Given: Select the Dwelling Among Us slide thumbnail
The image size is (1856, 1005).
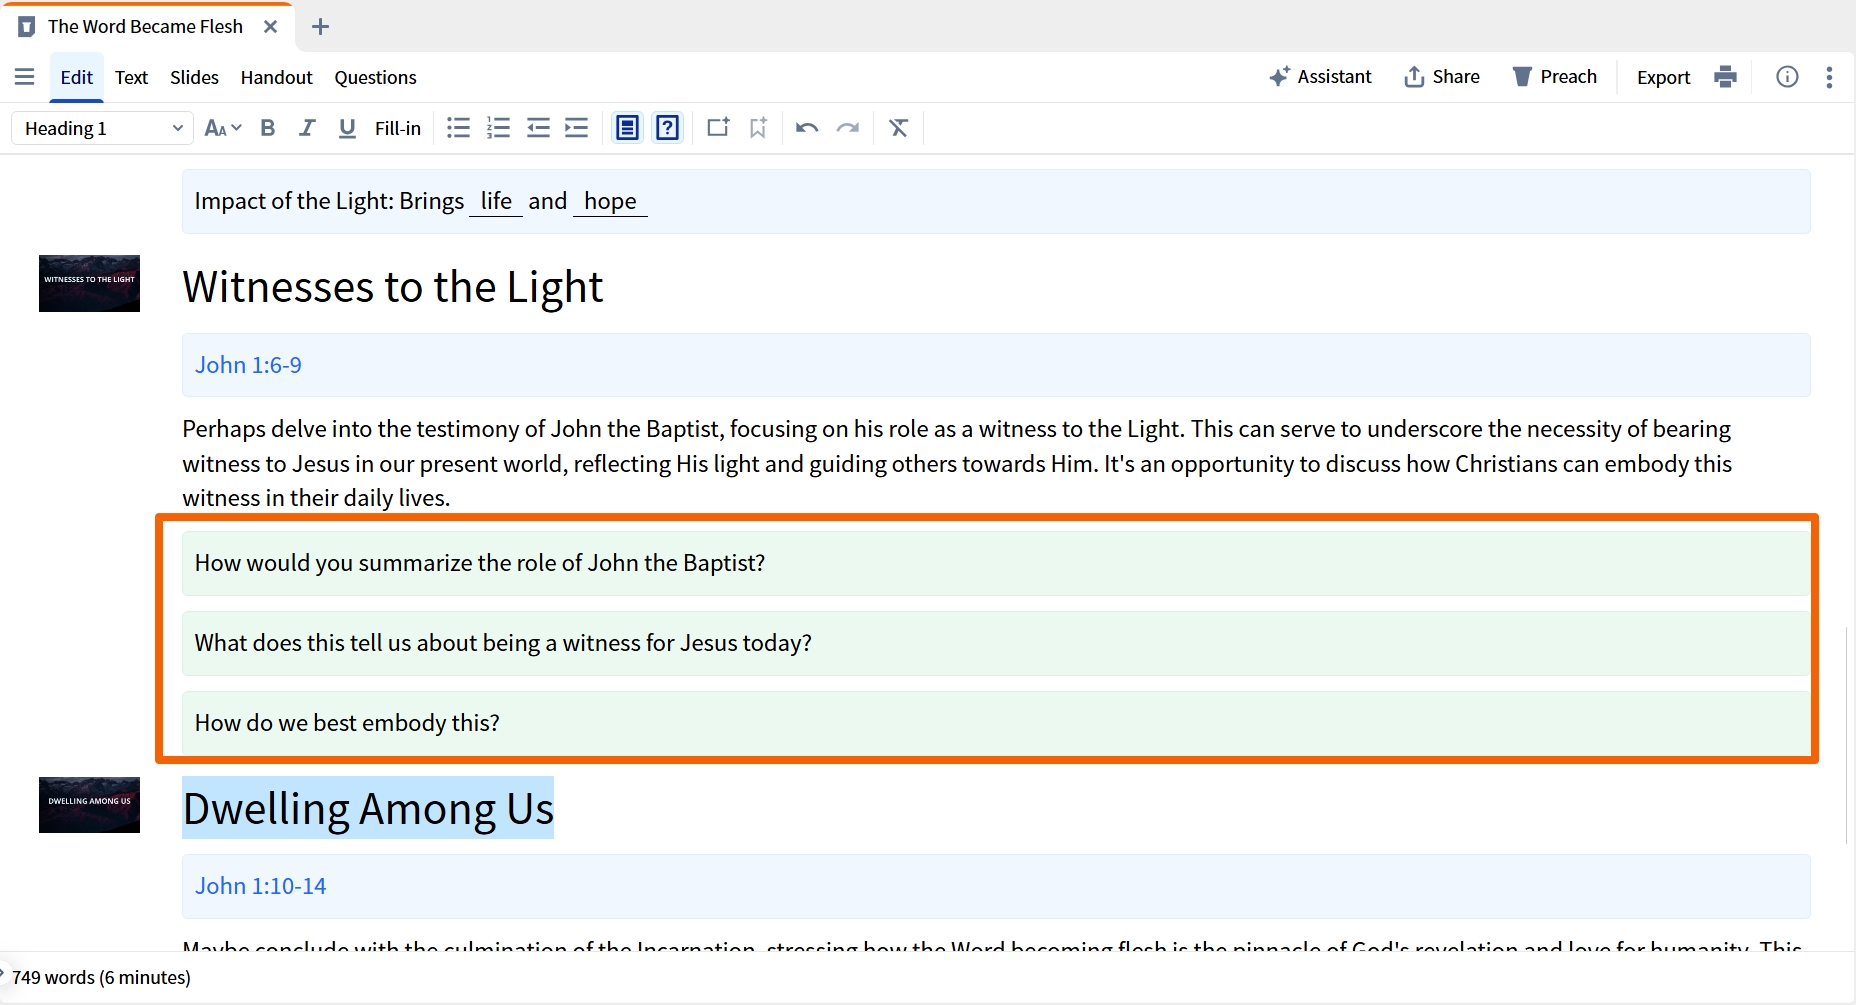Looking at the screenshot, I should pos(89,805).
